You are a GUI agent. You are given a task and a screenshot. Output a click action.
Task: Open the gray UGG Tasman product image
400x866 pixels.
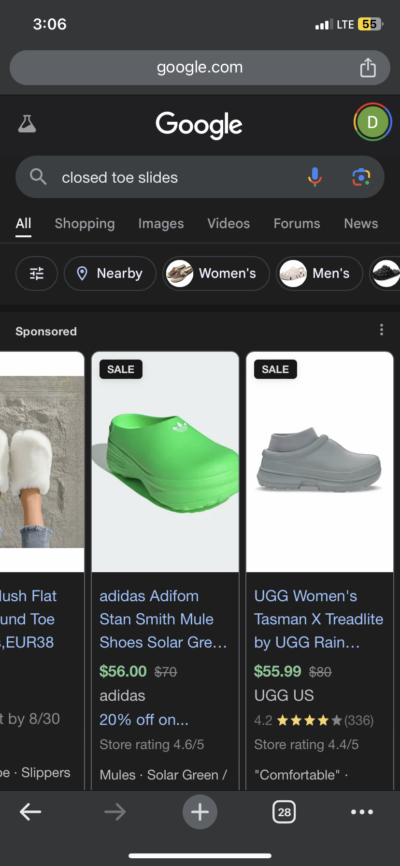pos(319,462)
